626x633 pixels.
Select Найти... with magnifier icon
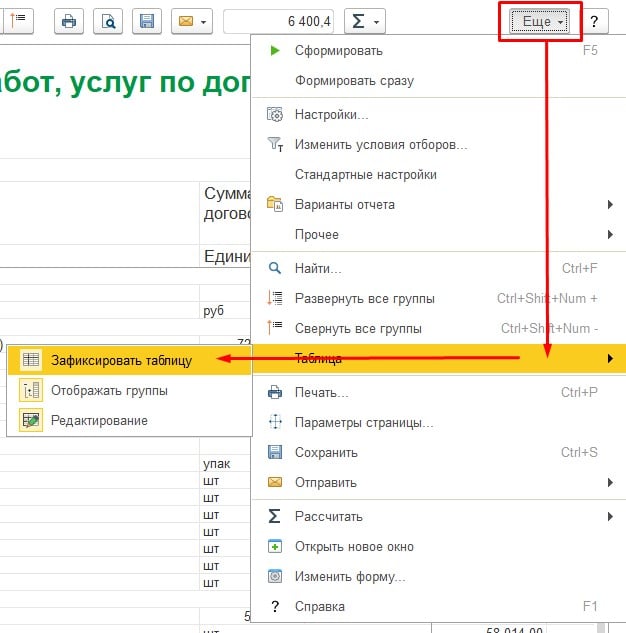click(x=318, y=268)
